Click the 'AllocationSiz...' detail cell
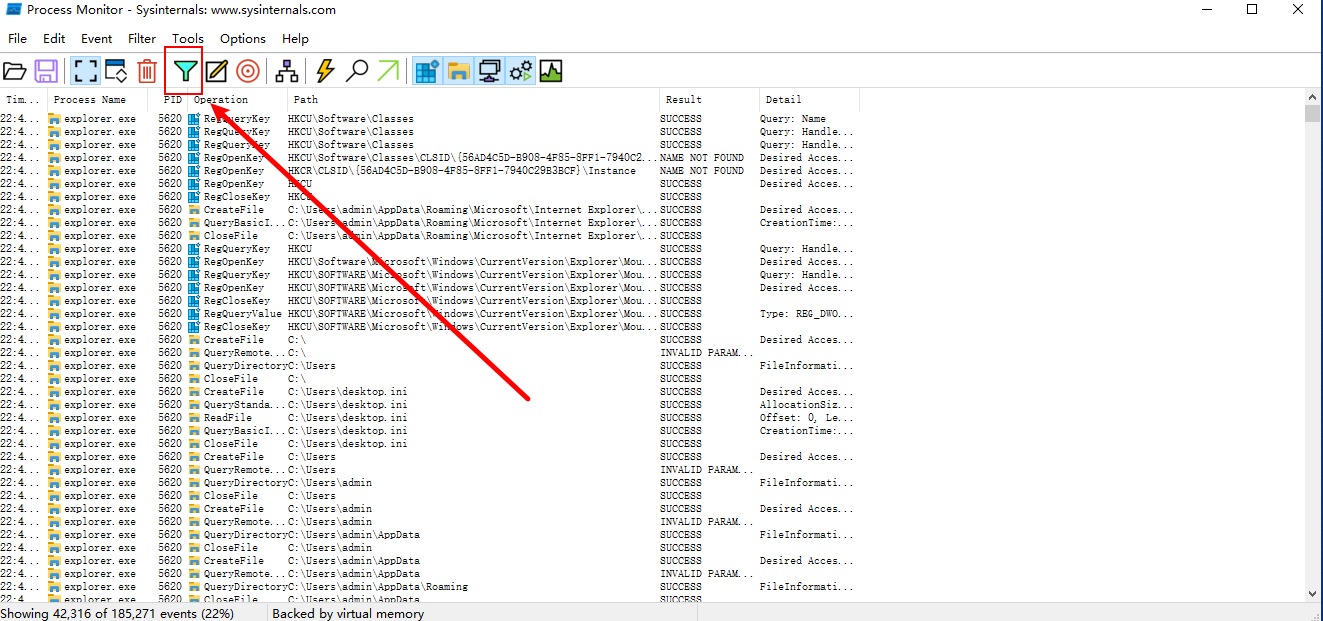 (806, 405)
